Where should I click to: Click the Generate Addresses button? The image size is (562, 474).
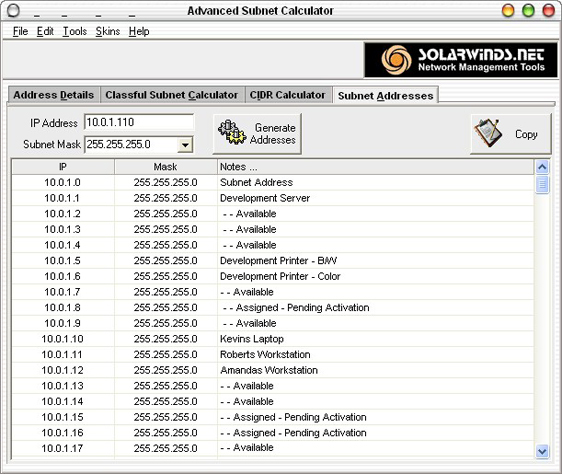click(257, 134)
